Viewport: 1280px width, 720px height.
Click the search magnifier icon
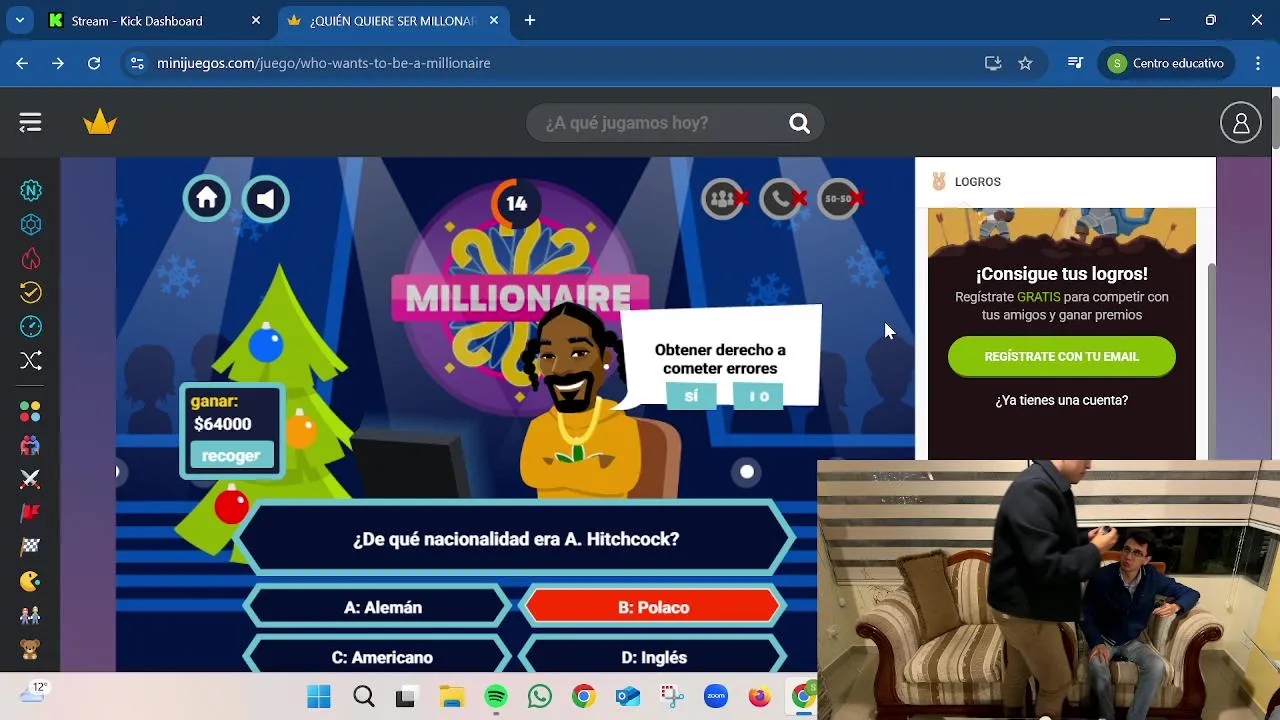[799, 123]
